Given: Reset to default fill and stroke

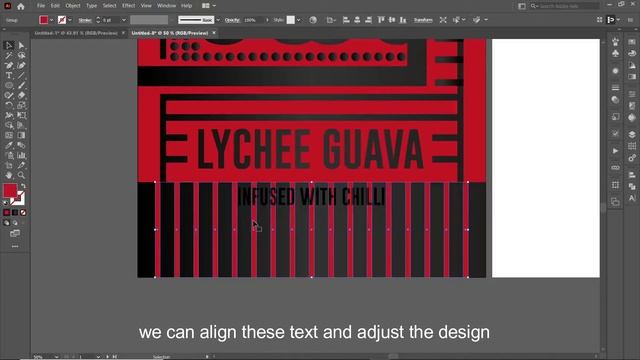Looking at the screenshot, I should pyautogui.click(x=6, y=202).
